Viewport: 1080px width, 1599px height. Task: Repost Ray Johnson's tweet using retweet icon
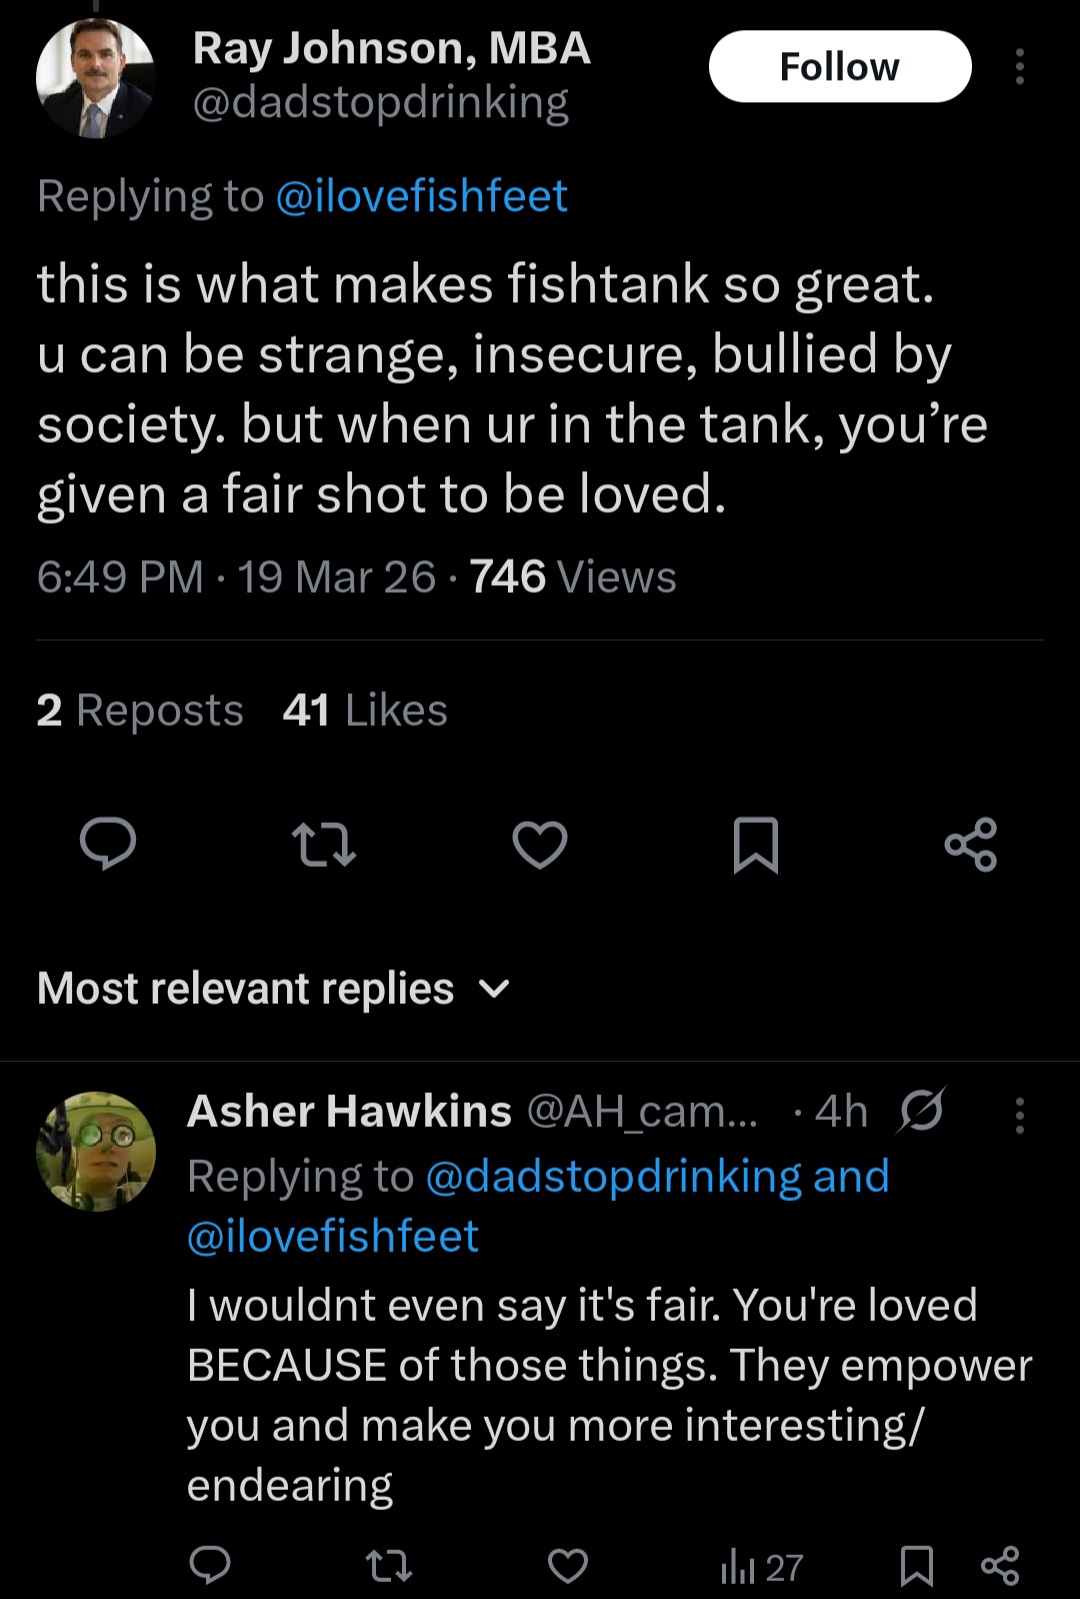(x=323, y=844)
